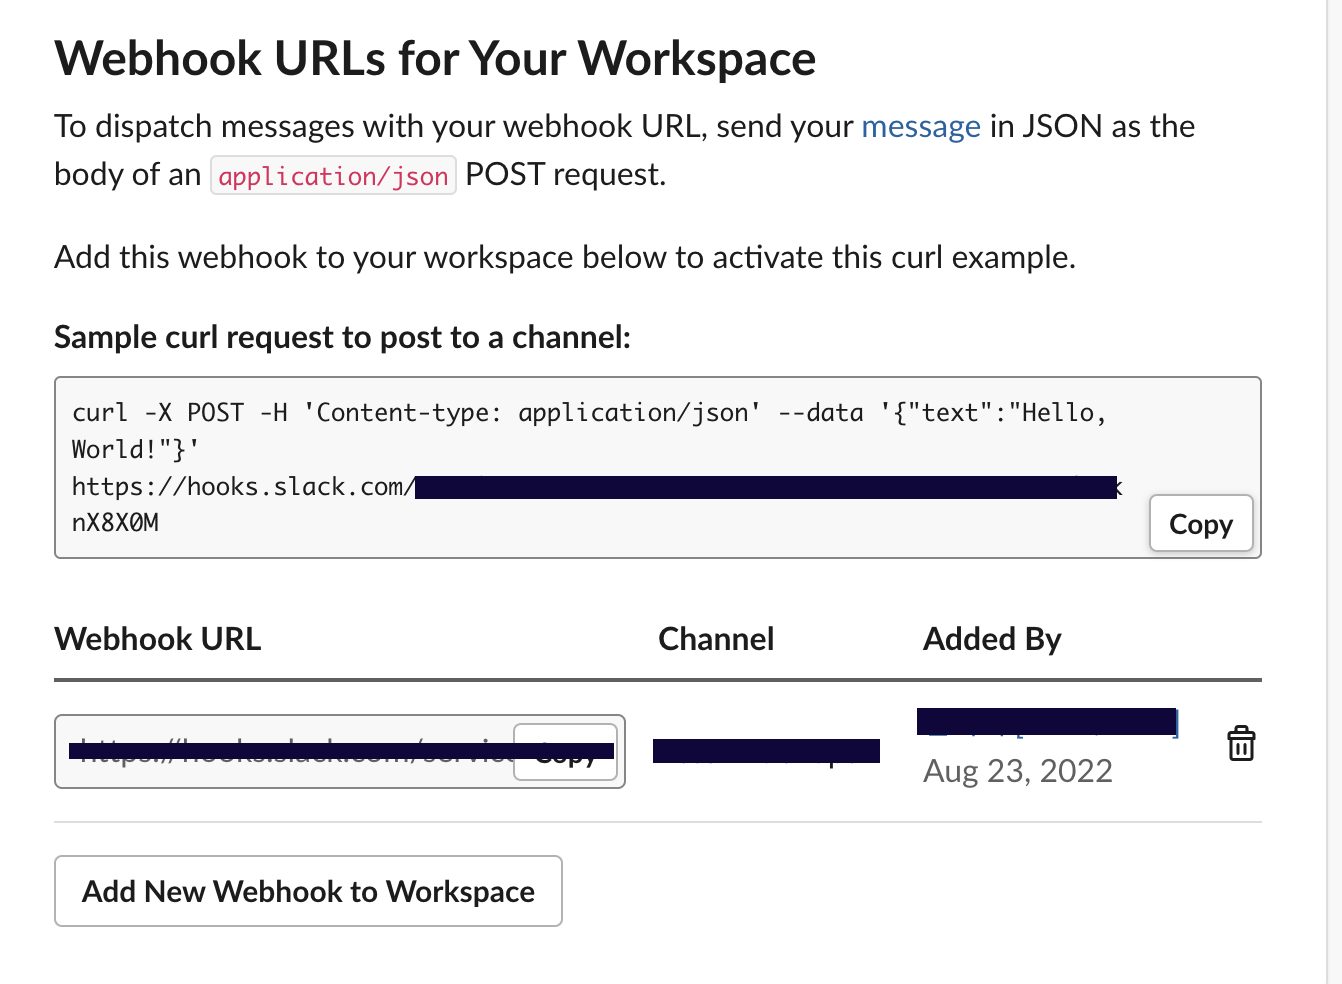Copy the sample curl request

[1201, 523]
